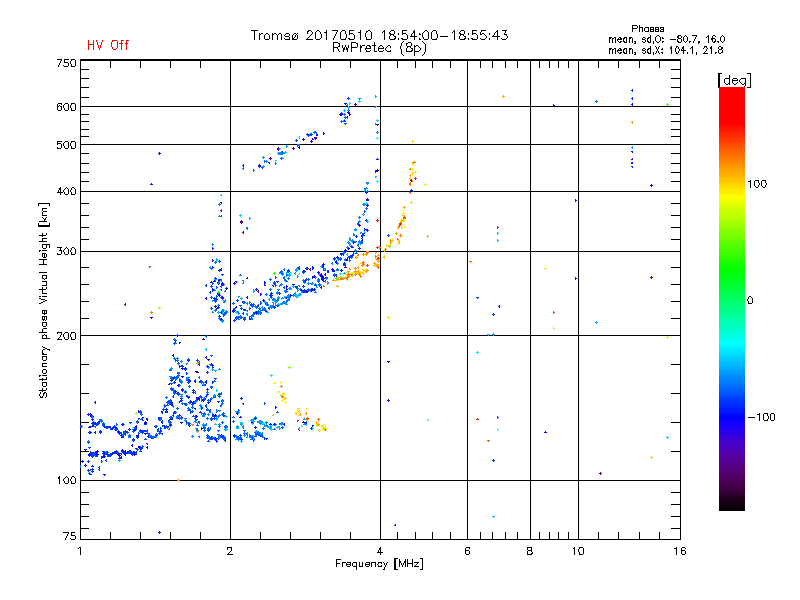Click the x-axis tick label '2'
This screenshot has height=600, width=800.
click(230, 551)
